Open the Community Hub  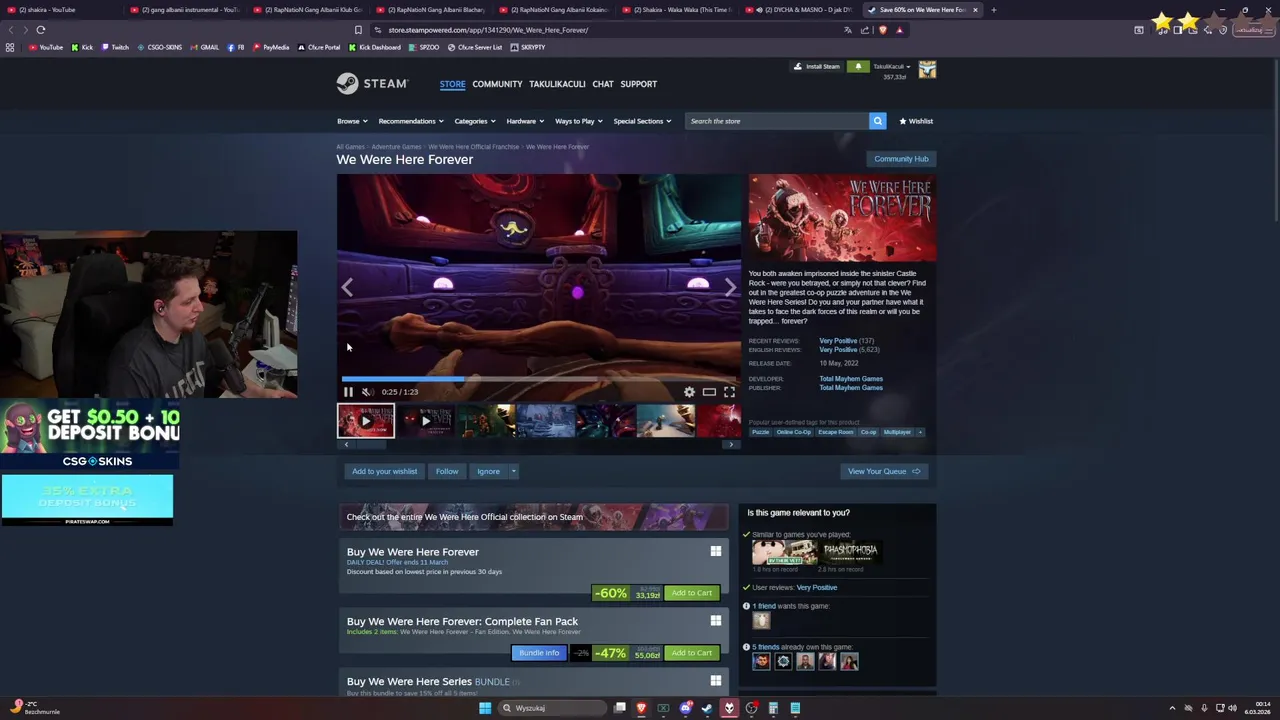pyautogui.click(x=901, y=159)
